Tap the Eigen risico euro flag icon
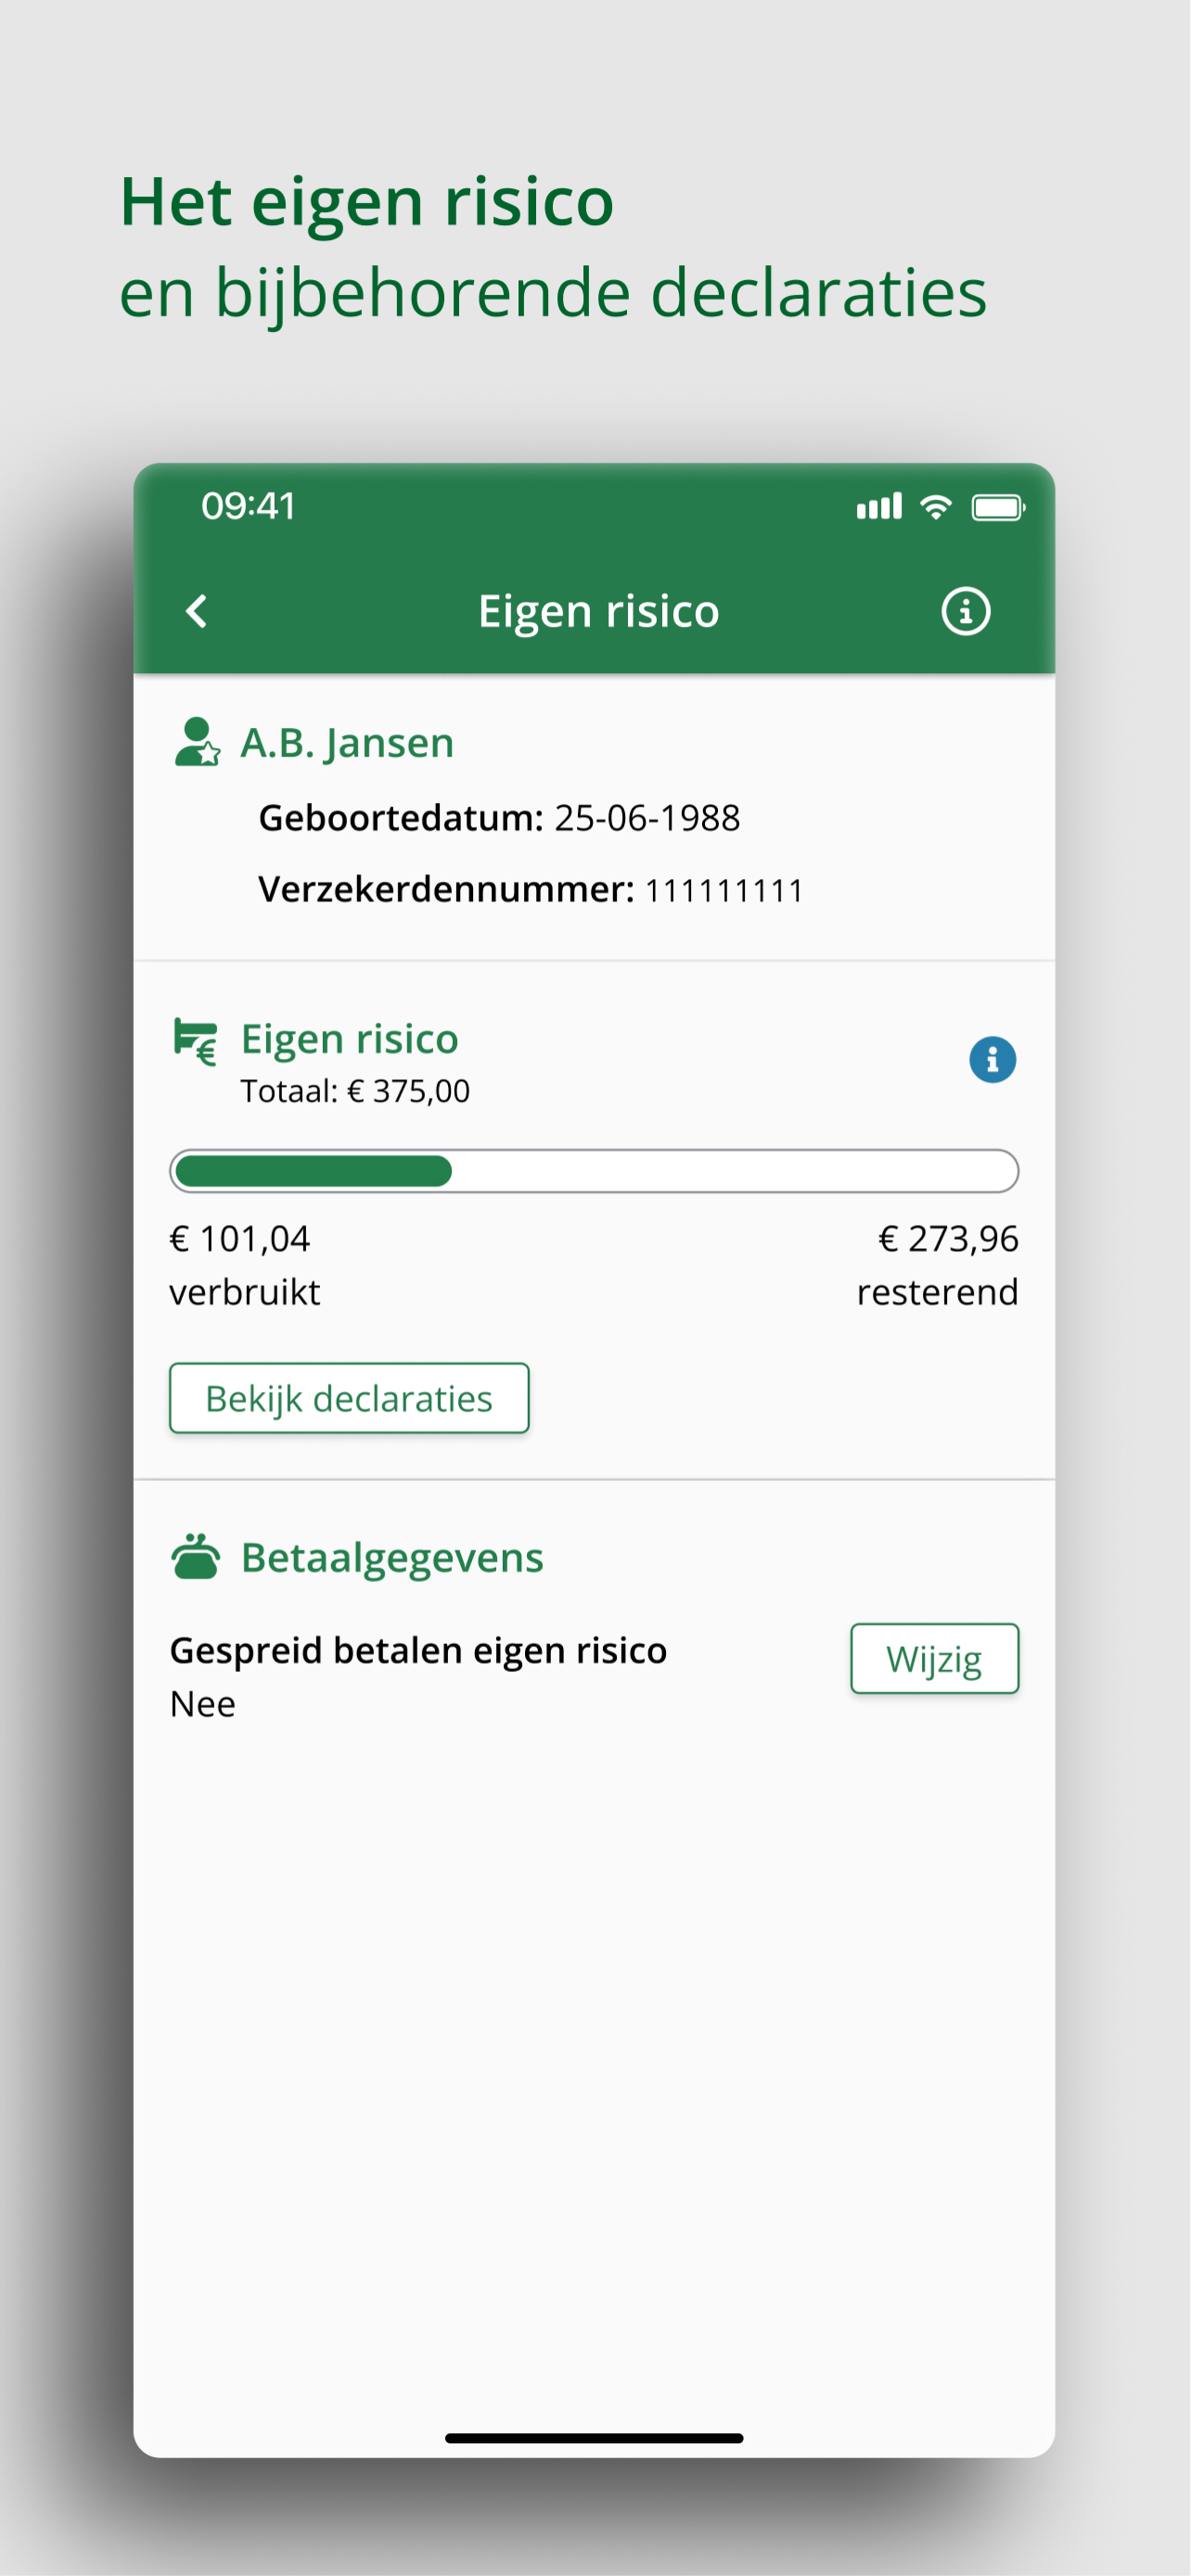This screenshot has width=1191, height=2576. tap(195, 1041)
